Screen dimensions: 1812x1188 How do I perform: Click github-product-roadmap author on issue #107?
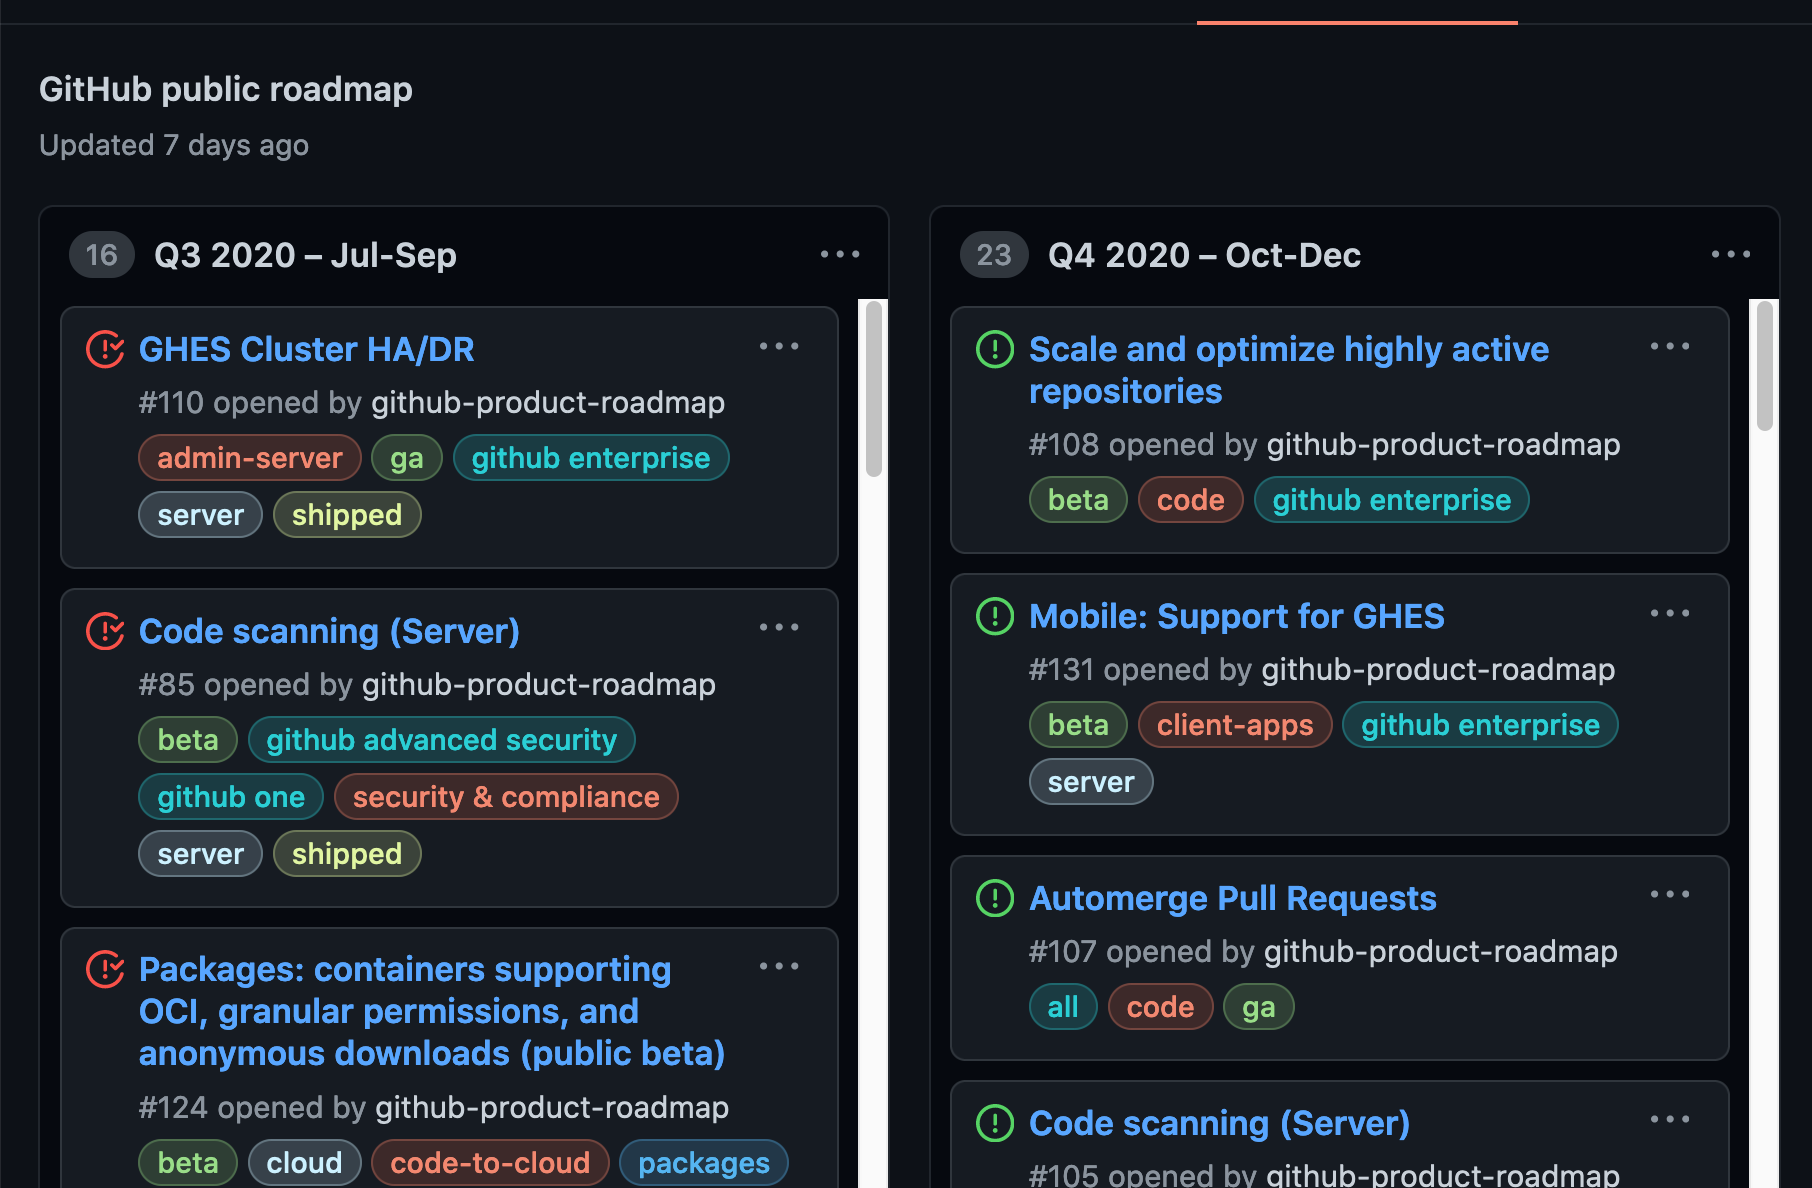[1441, 951]
